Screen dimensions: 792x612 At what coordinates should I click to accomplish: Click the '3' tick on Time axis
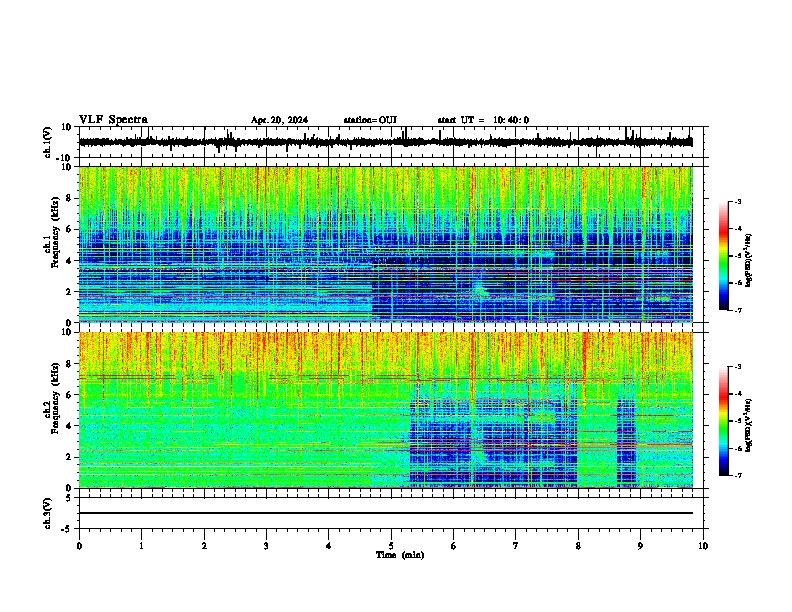pos(266,546)
